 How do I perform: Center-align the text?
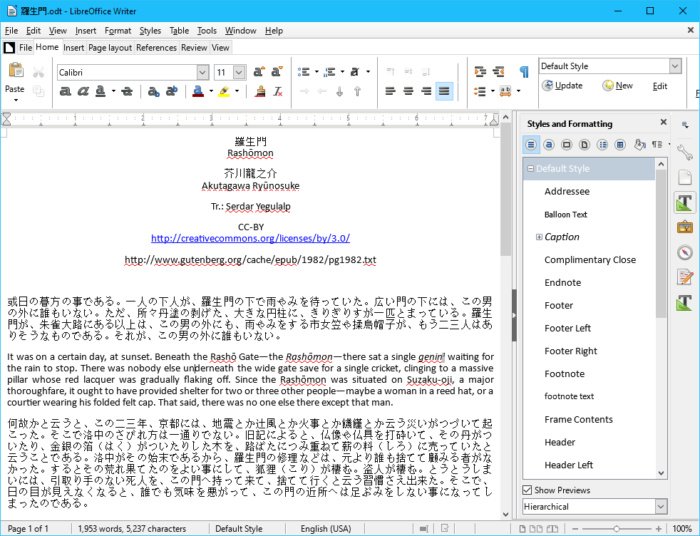(408, 91)
